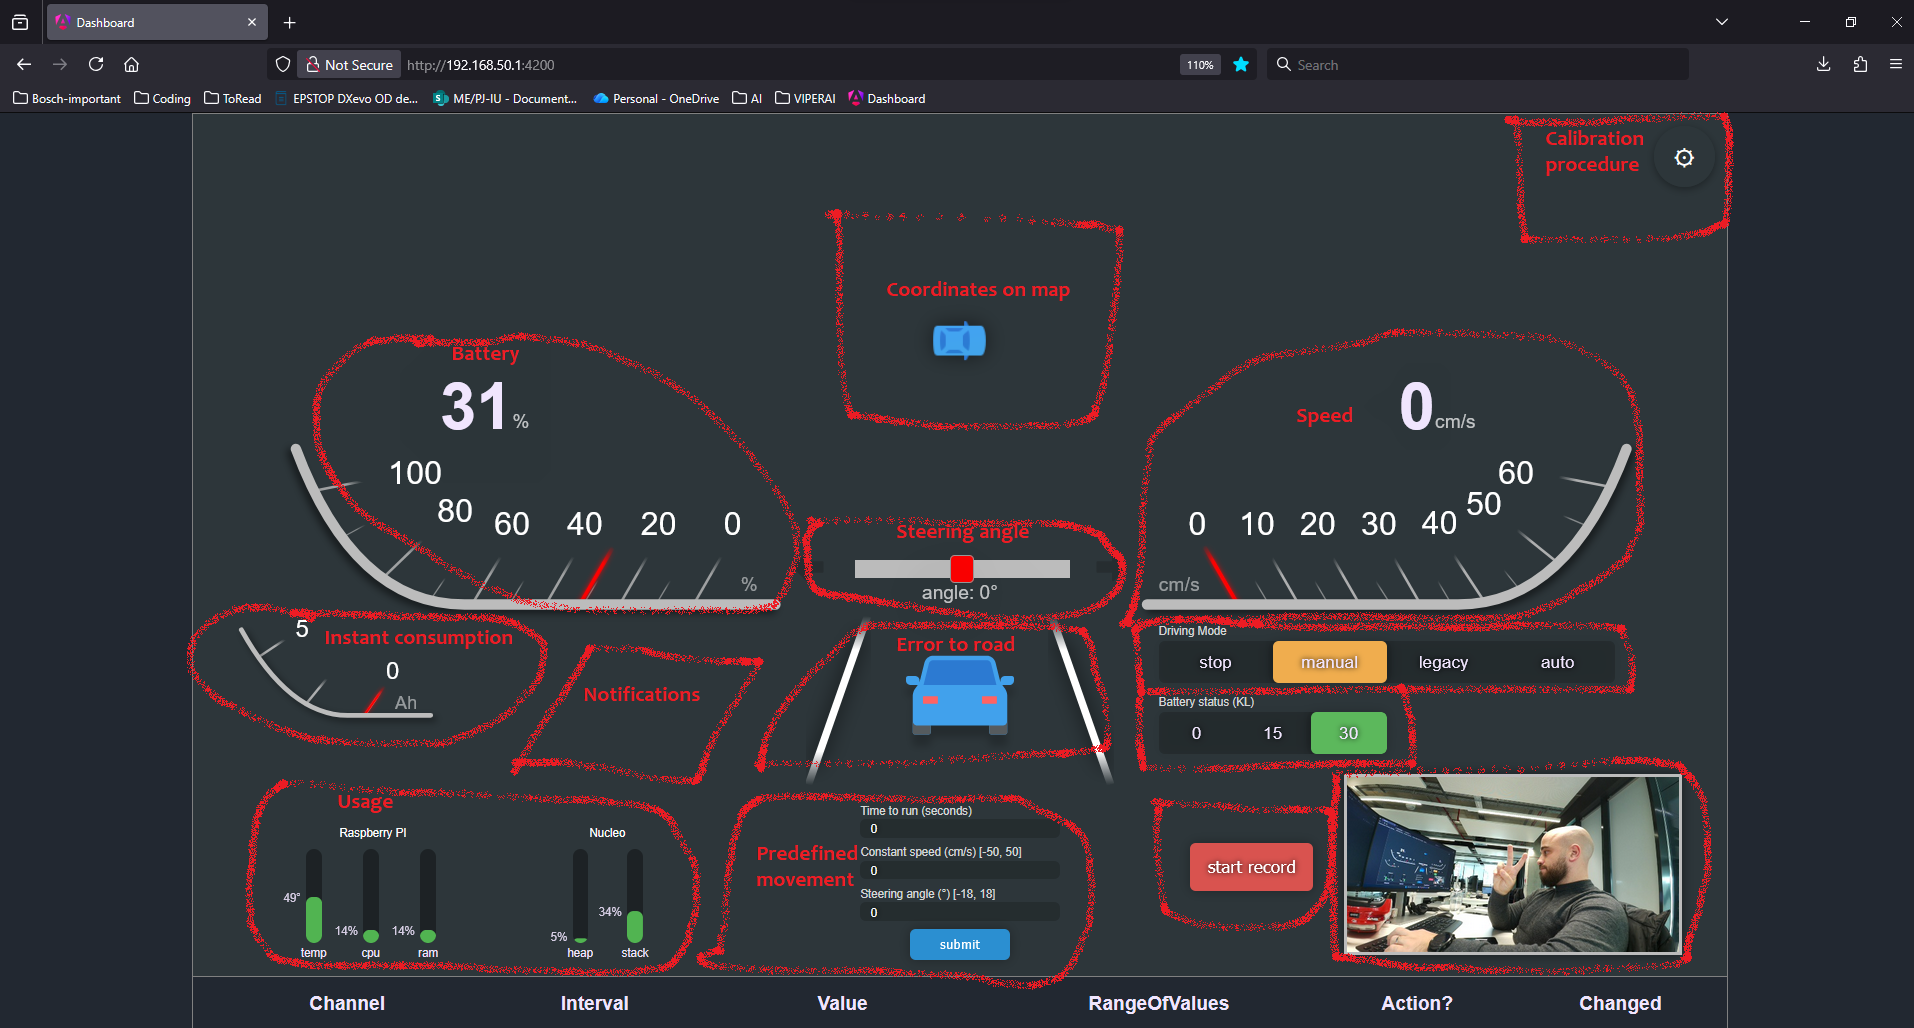Expand the list all tabs chevron
This screenshot has height=1028, width=1914.
pos(1722,22)
